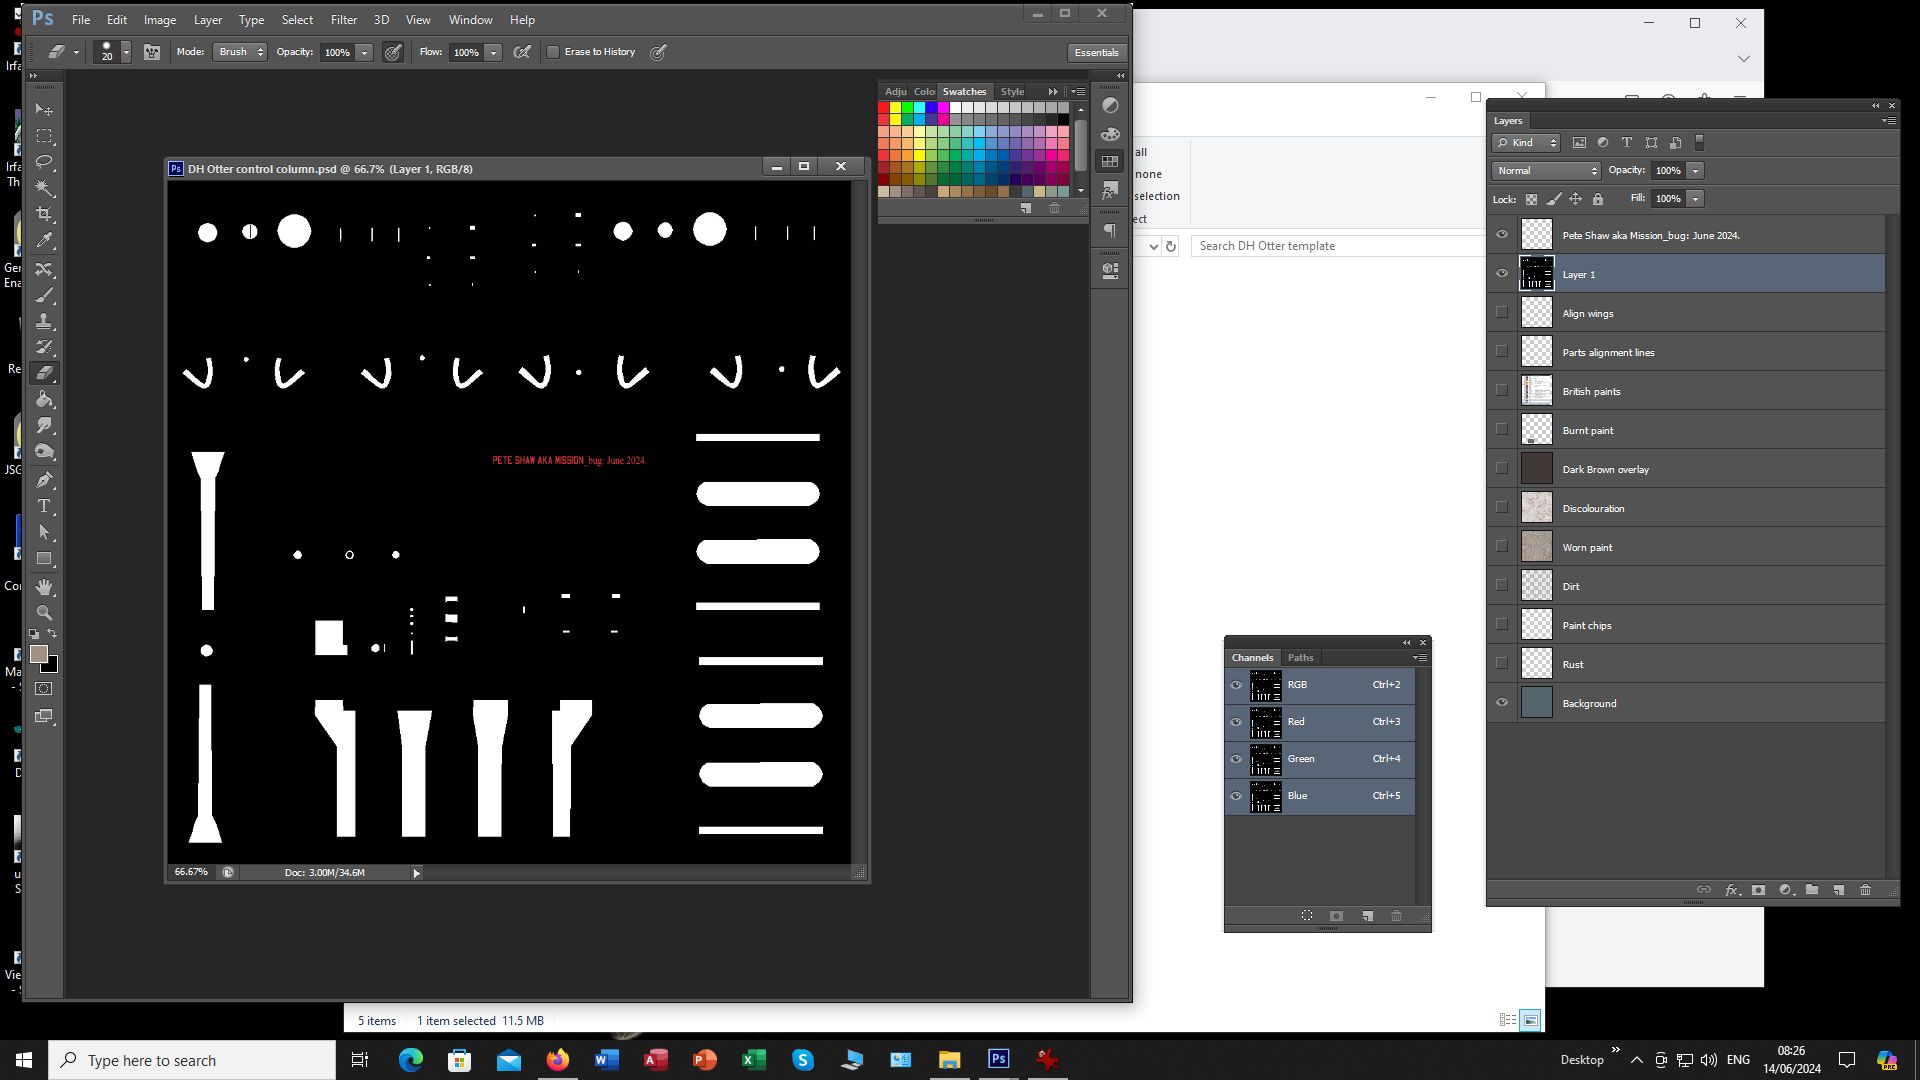Open the layer blend mode Normal dropdown

point(1546,171)
